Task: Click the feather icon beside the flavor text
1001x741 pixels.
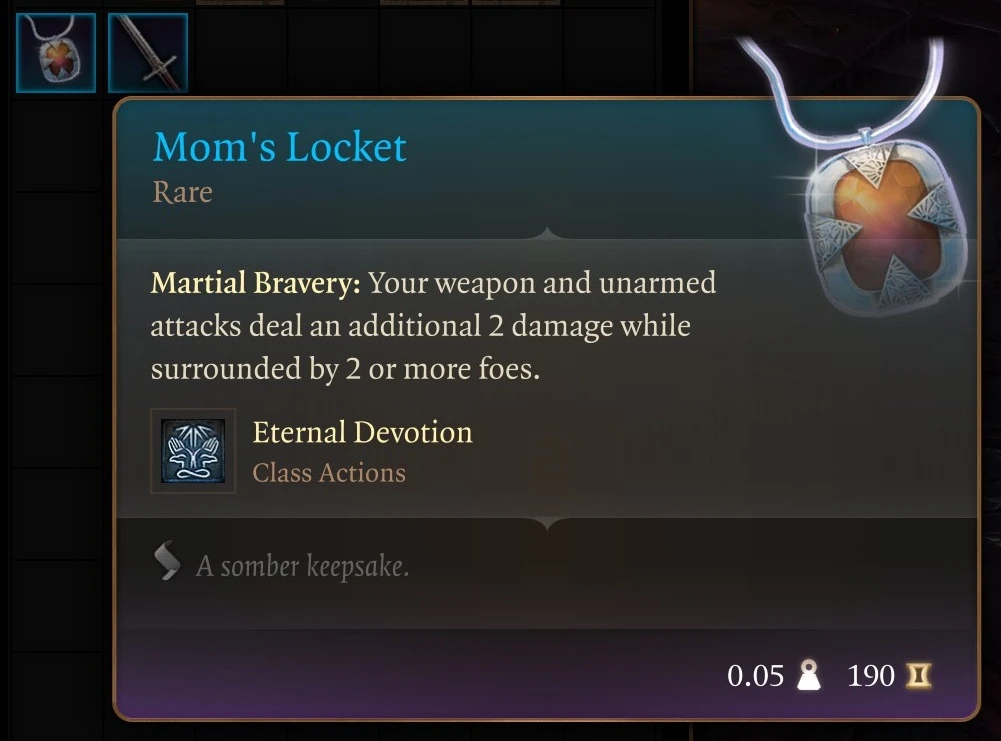Action: pos(167,561)
